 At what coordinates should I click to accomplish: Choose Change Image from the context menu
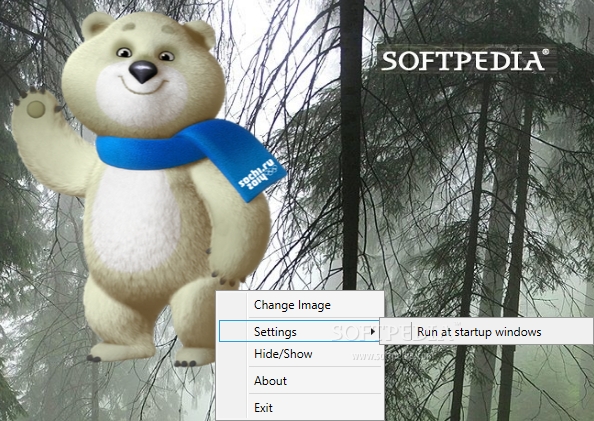(300, 305)
